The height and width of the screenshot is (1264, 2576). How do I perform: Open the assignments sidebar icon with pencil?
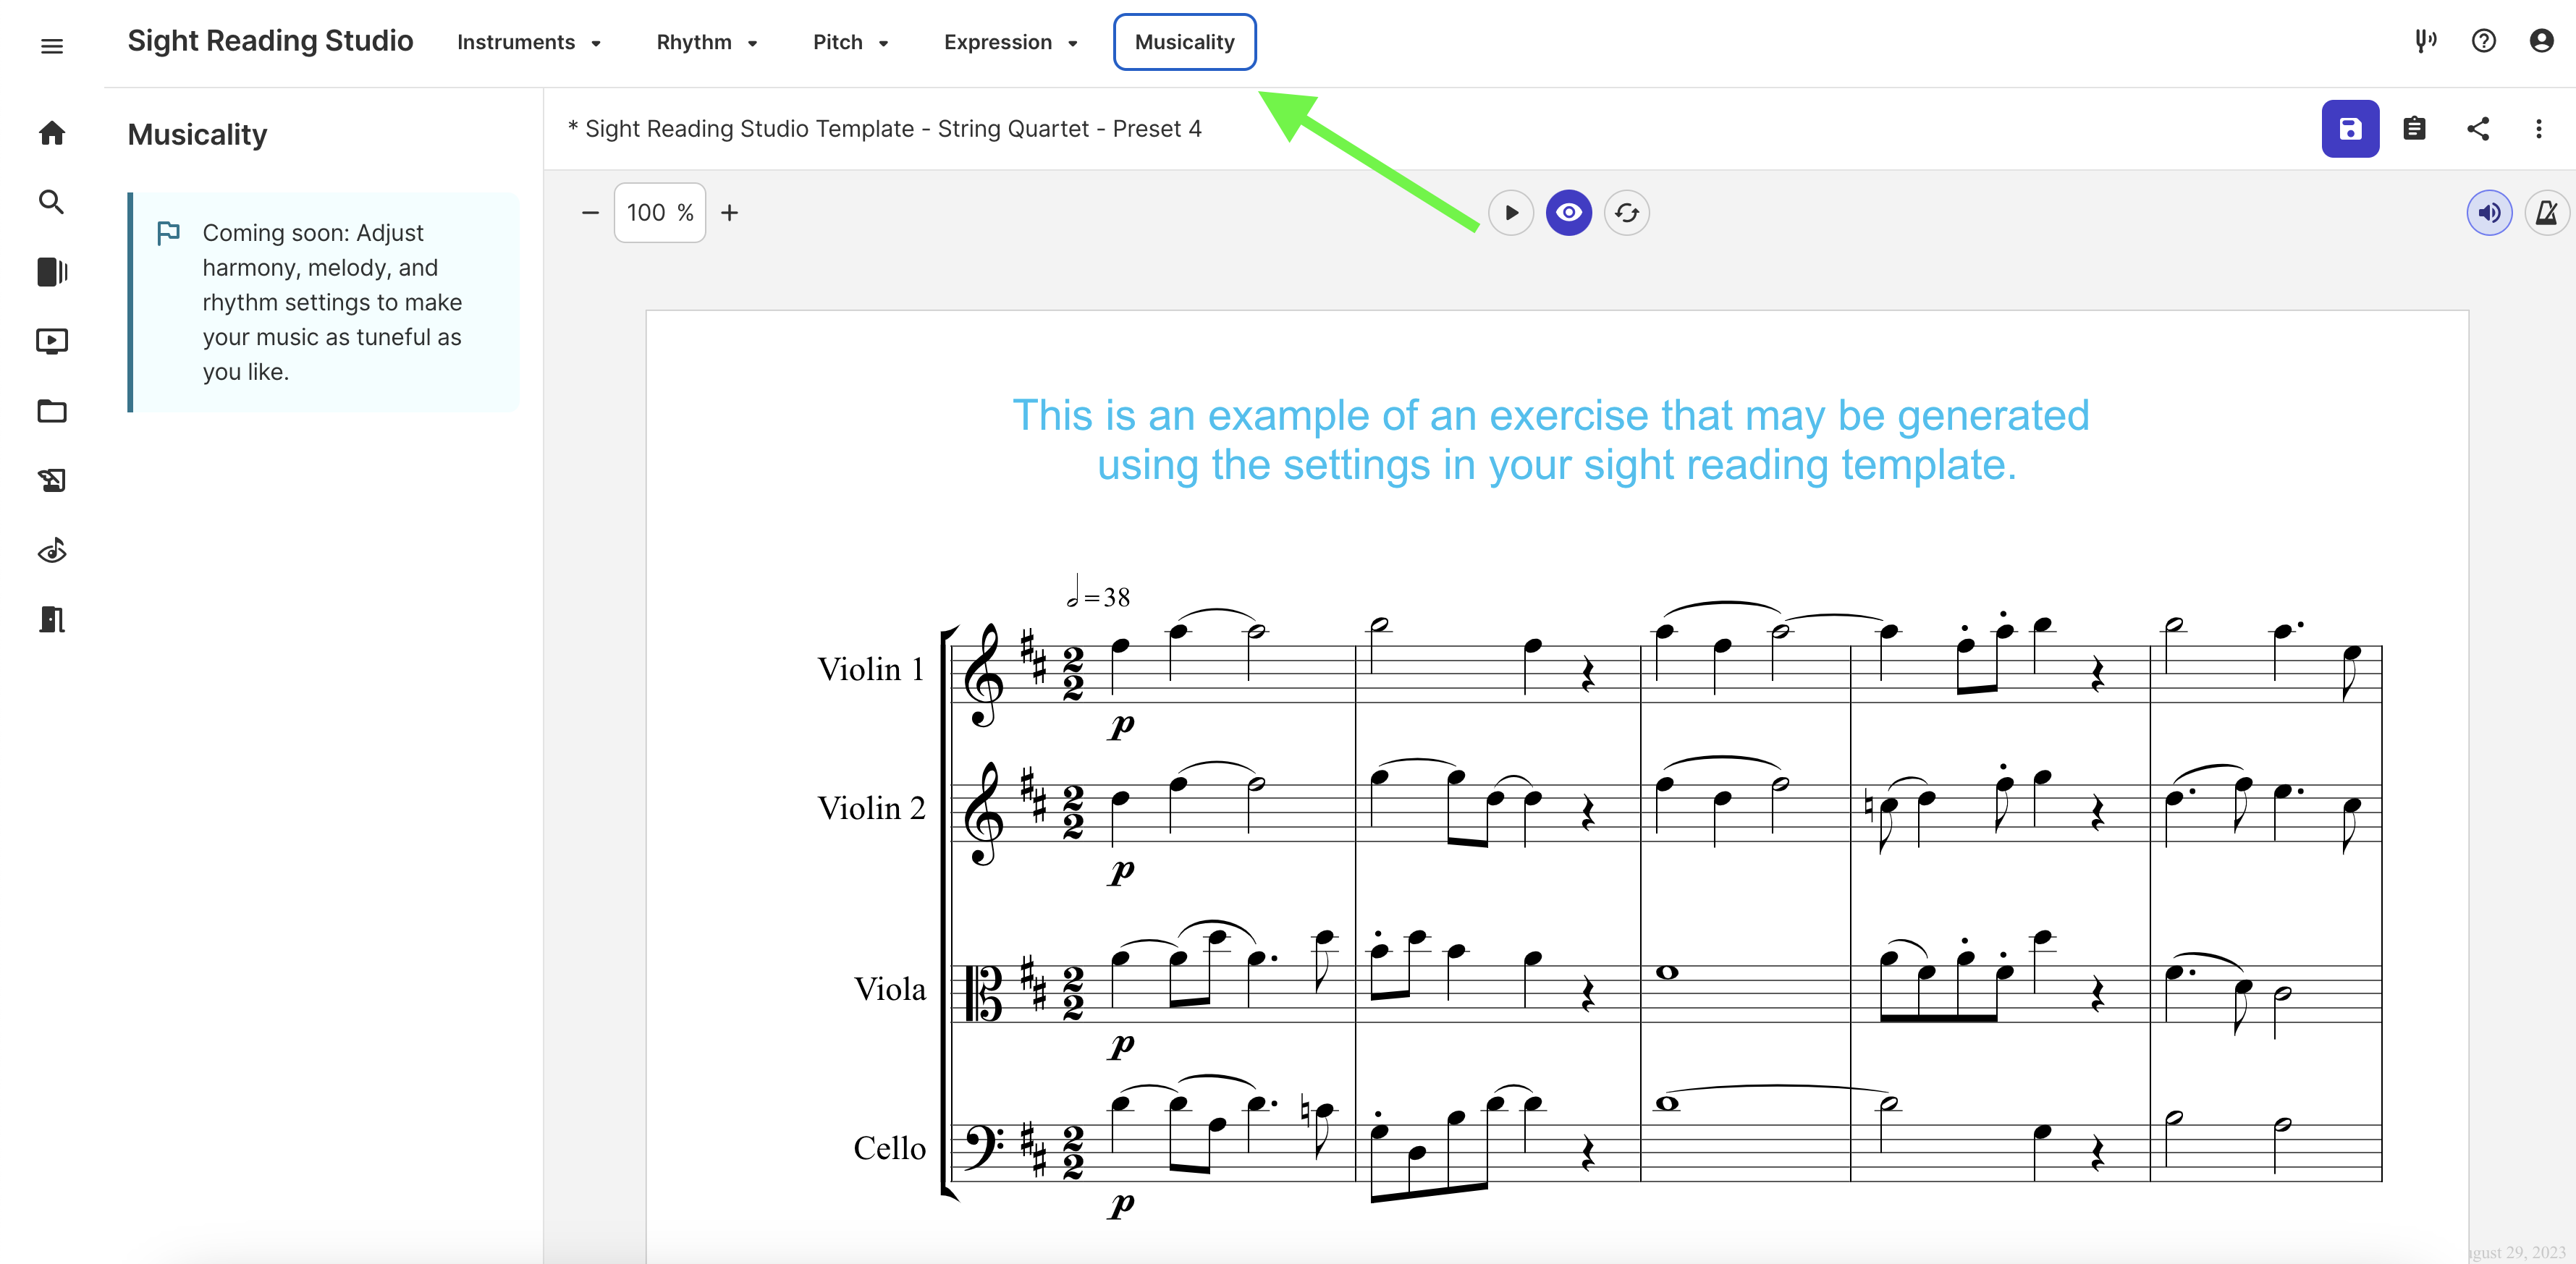tap(52, 481)
